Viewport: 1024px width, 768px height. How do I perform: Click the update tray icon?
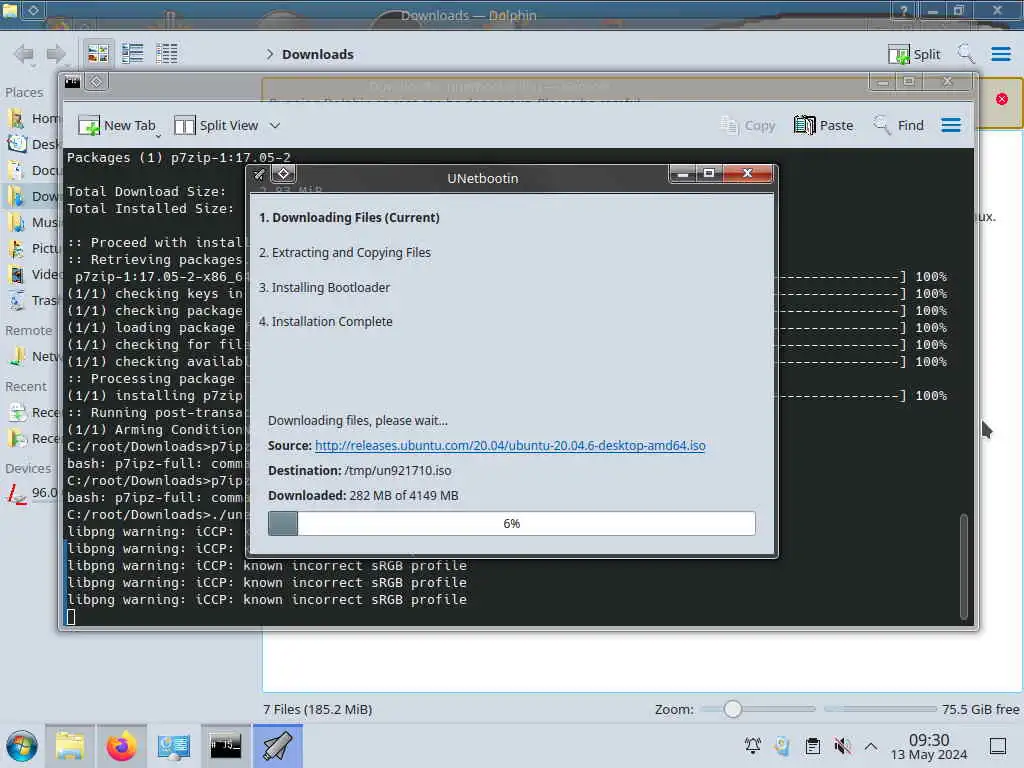coord(782,745)
